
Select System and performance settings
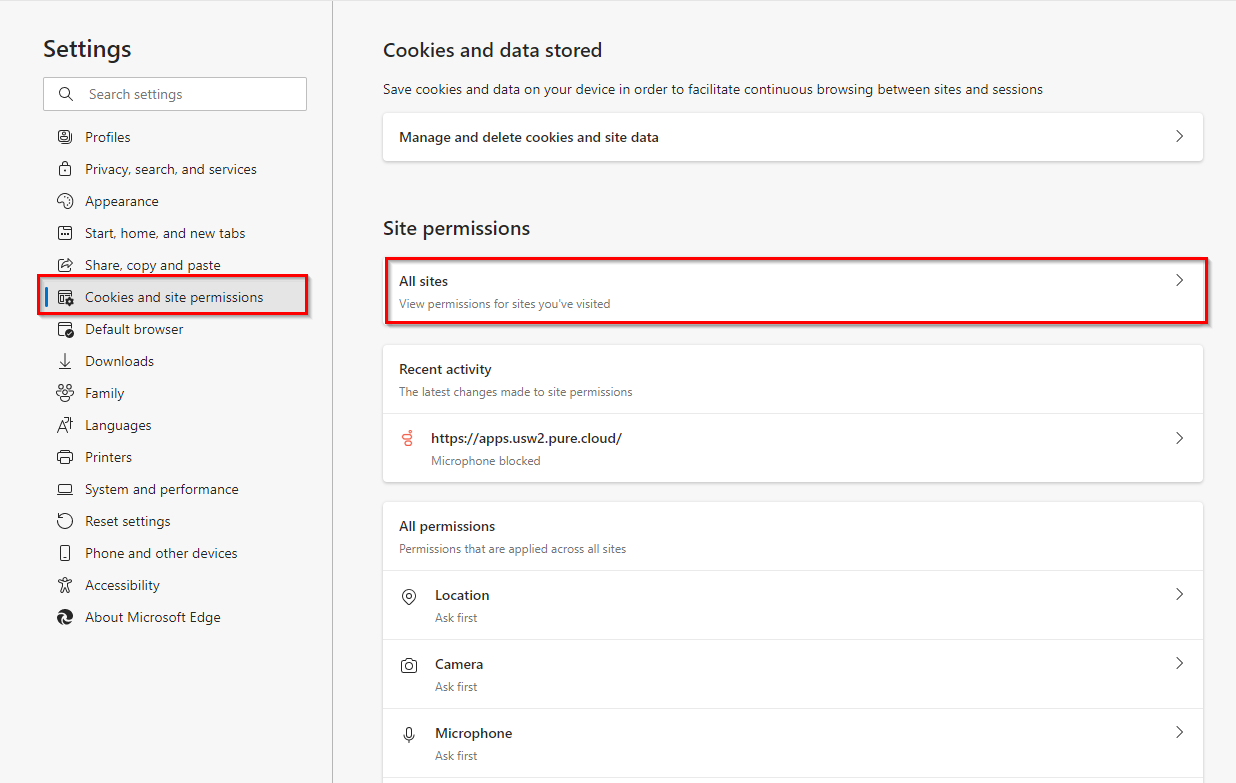coord(161,489)
